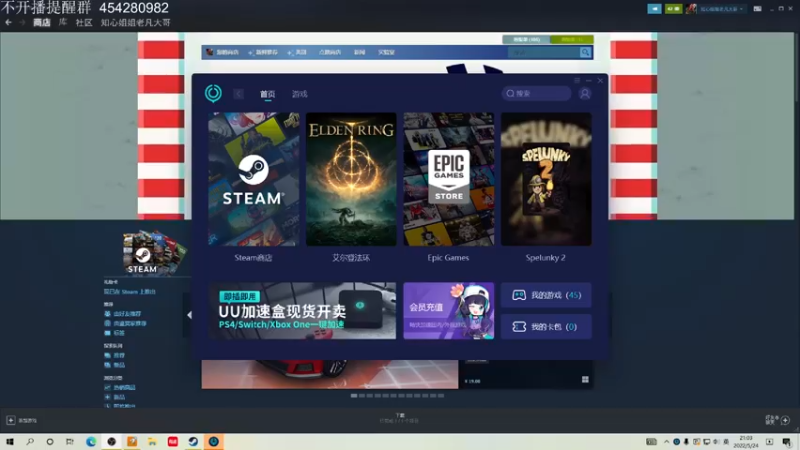Open the Windows notification center icon

[x=786, y=442]
